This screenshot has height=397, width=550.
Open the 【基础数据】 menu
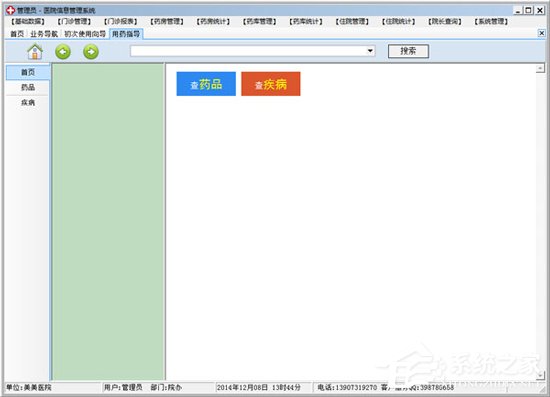pos(28,22)
